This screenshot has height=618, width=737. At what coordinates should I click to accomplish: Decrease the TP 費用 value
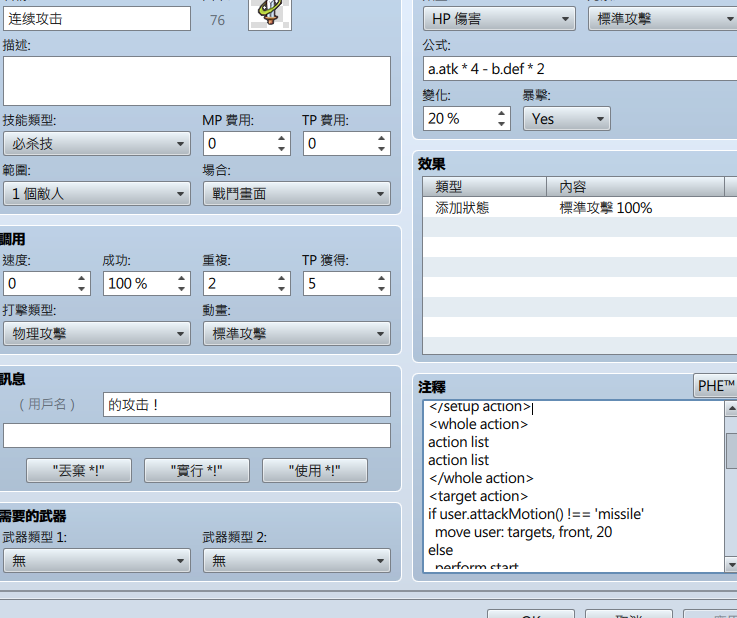click(381, 149)
